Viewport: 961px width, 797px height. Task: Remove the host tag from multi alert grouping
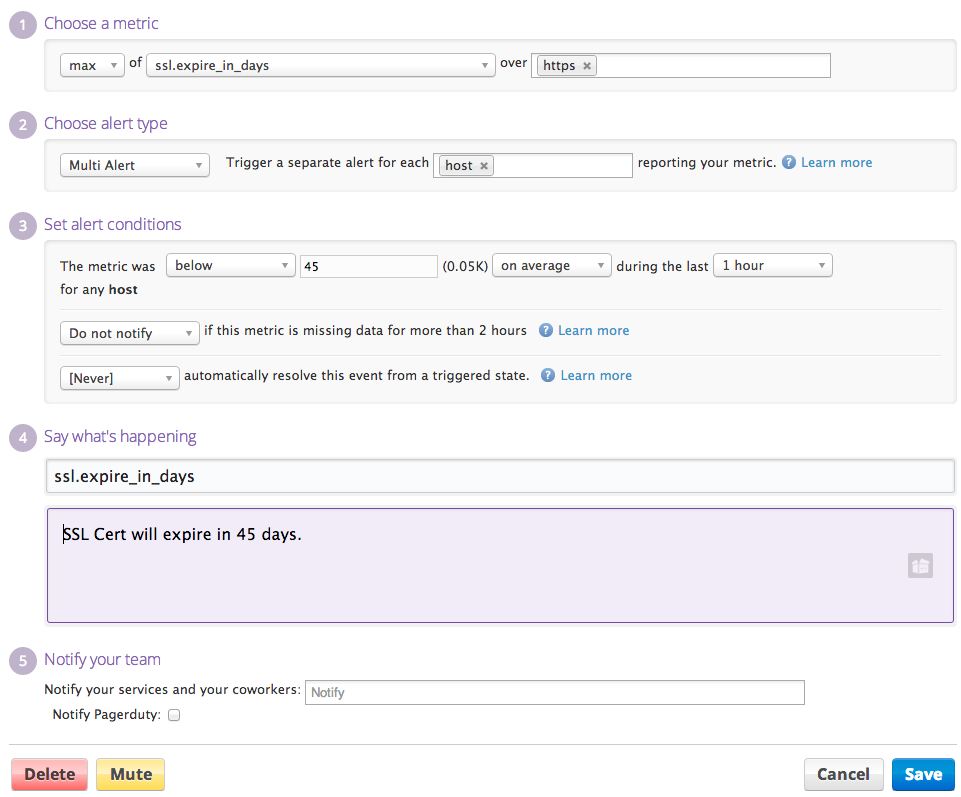pyautogui.click(x=484, y=166)
